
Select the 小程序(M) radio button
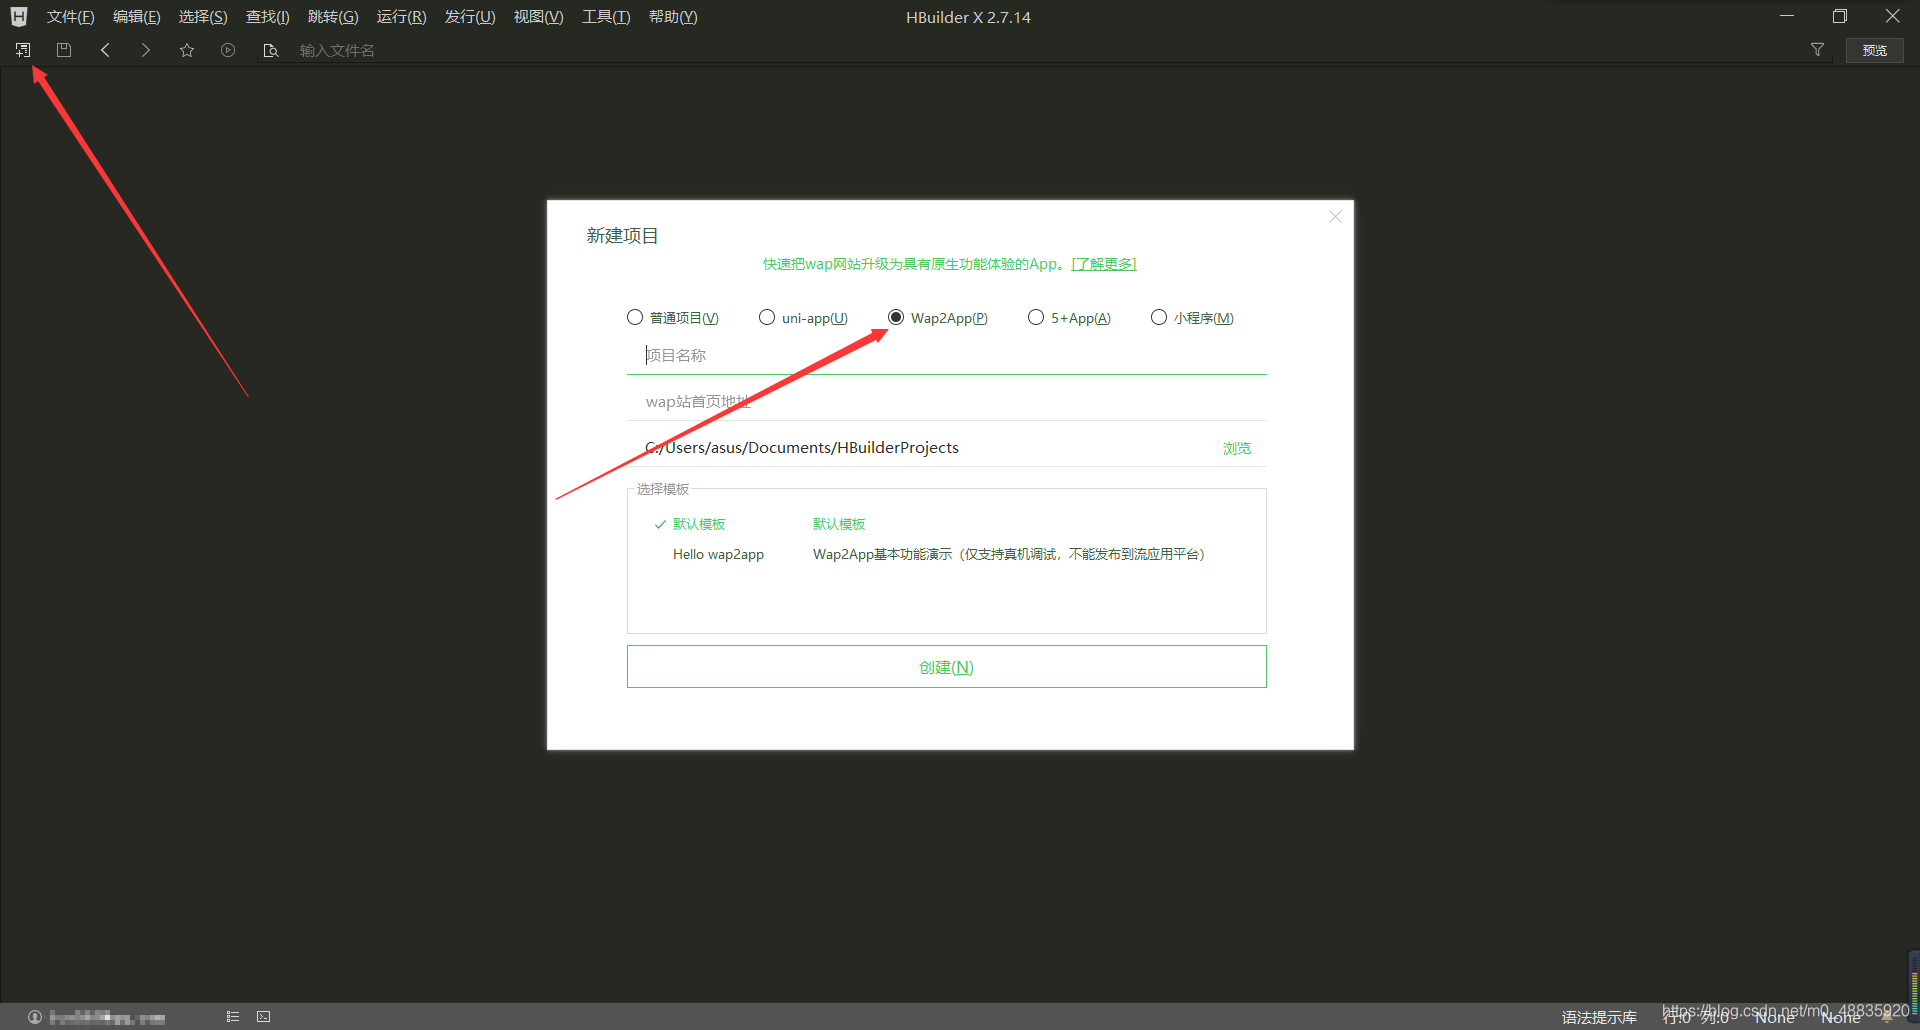pos(1159,317)
